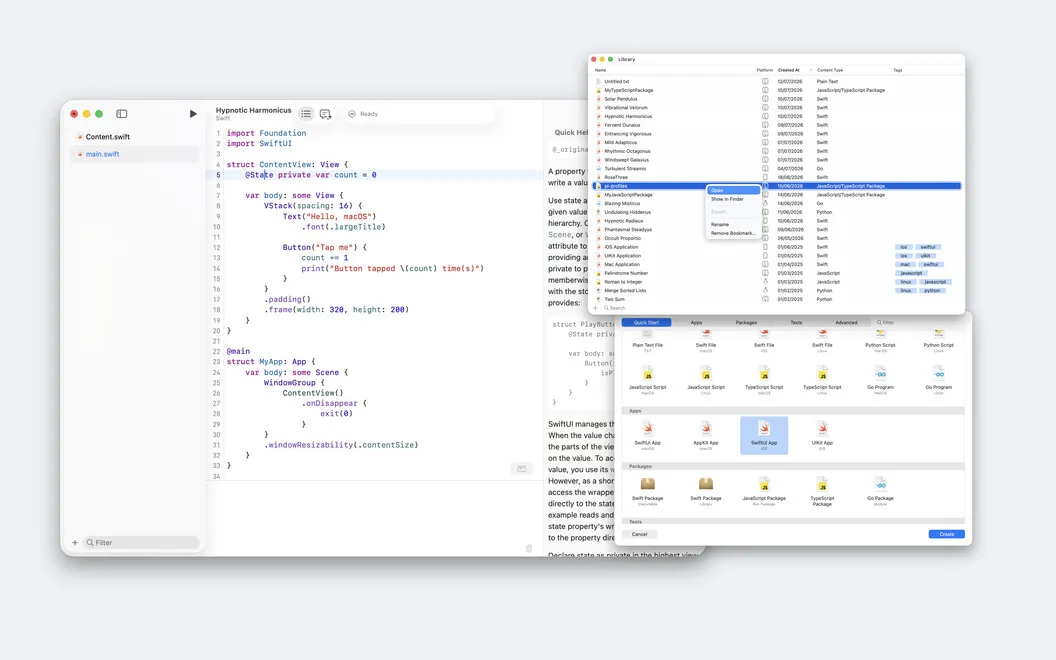The height and width of the screenshot is (660, 1056).
Task: Switch to the Advanced tab in template chooser
Action: point(846,323)
